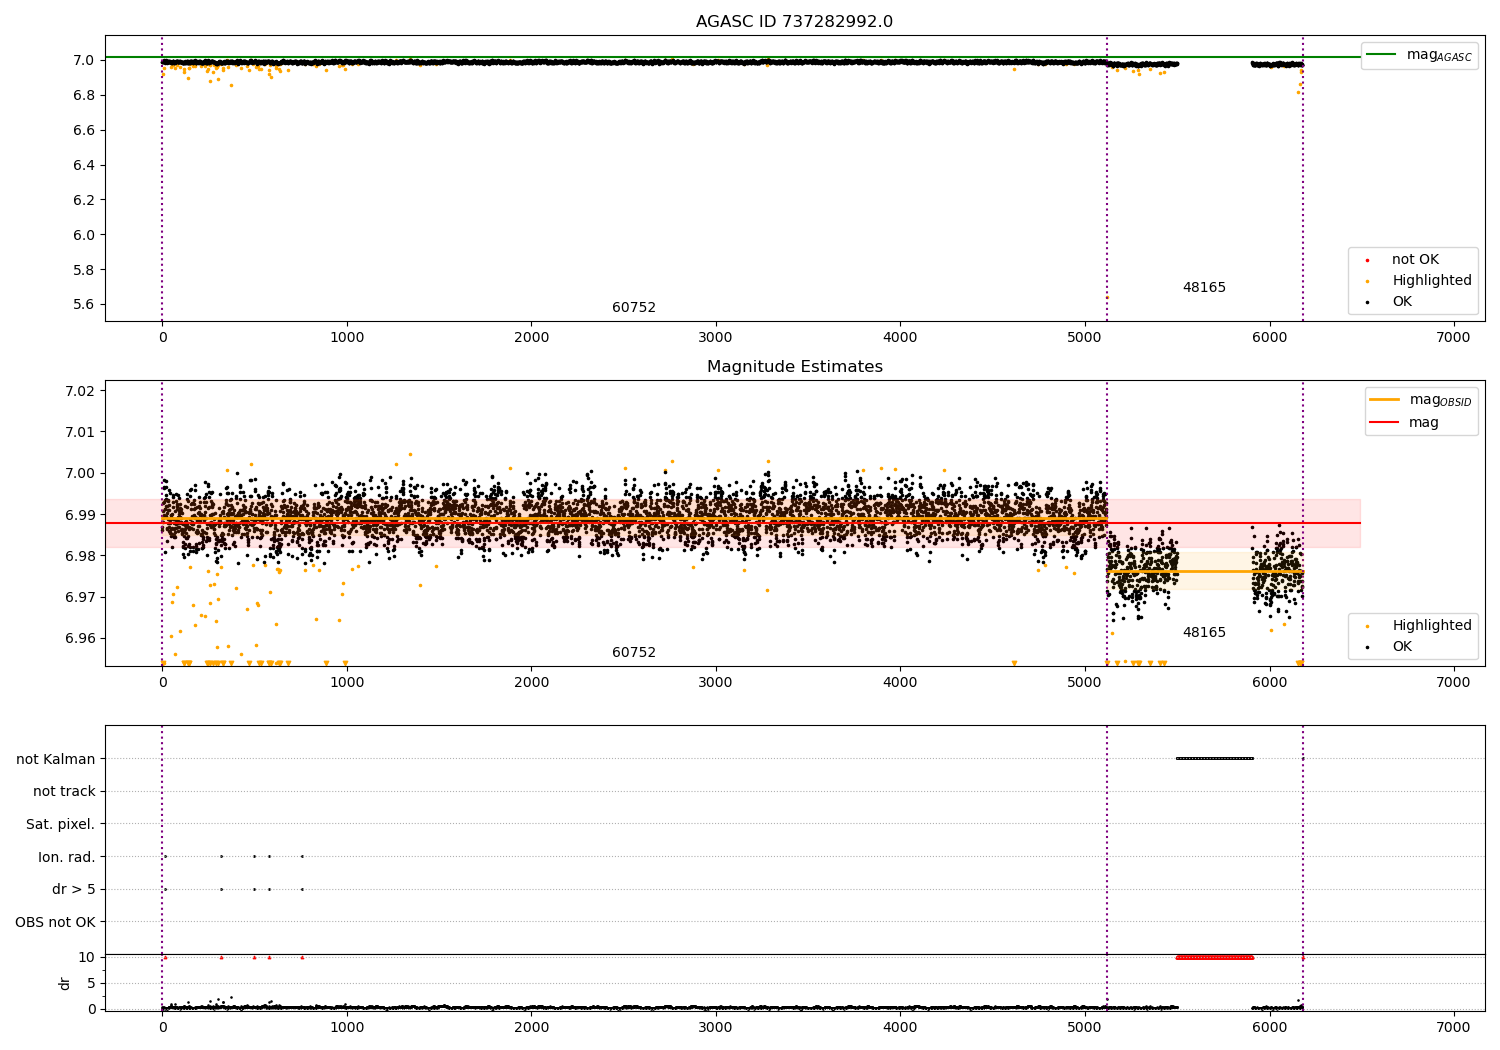Click the mag OBSID legend label in middle plot
1500x1050 pixels.
point(1440,400)
